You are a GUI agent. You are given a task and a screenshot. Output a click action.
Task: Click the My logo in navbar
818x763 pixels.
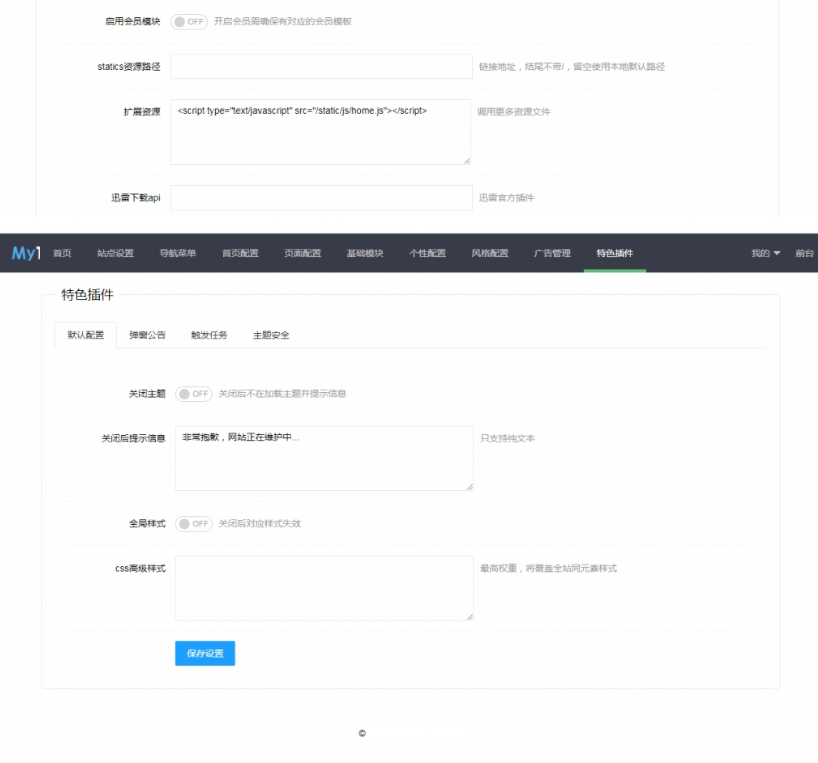tap(26, 253)
